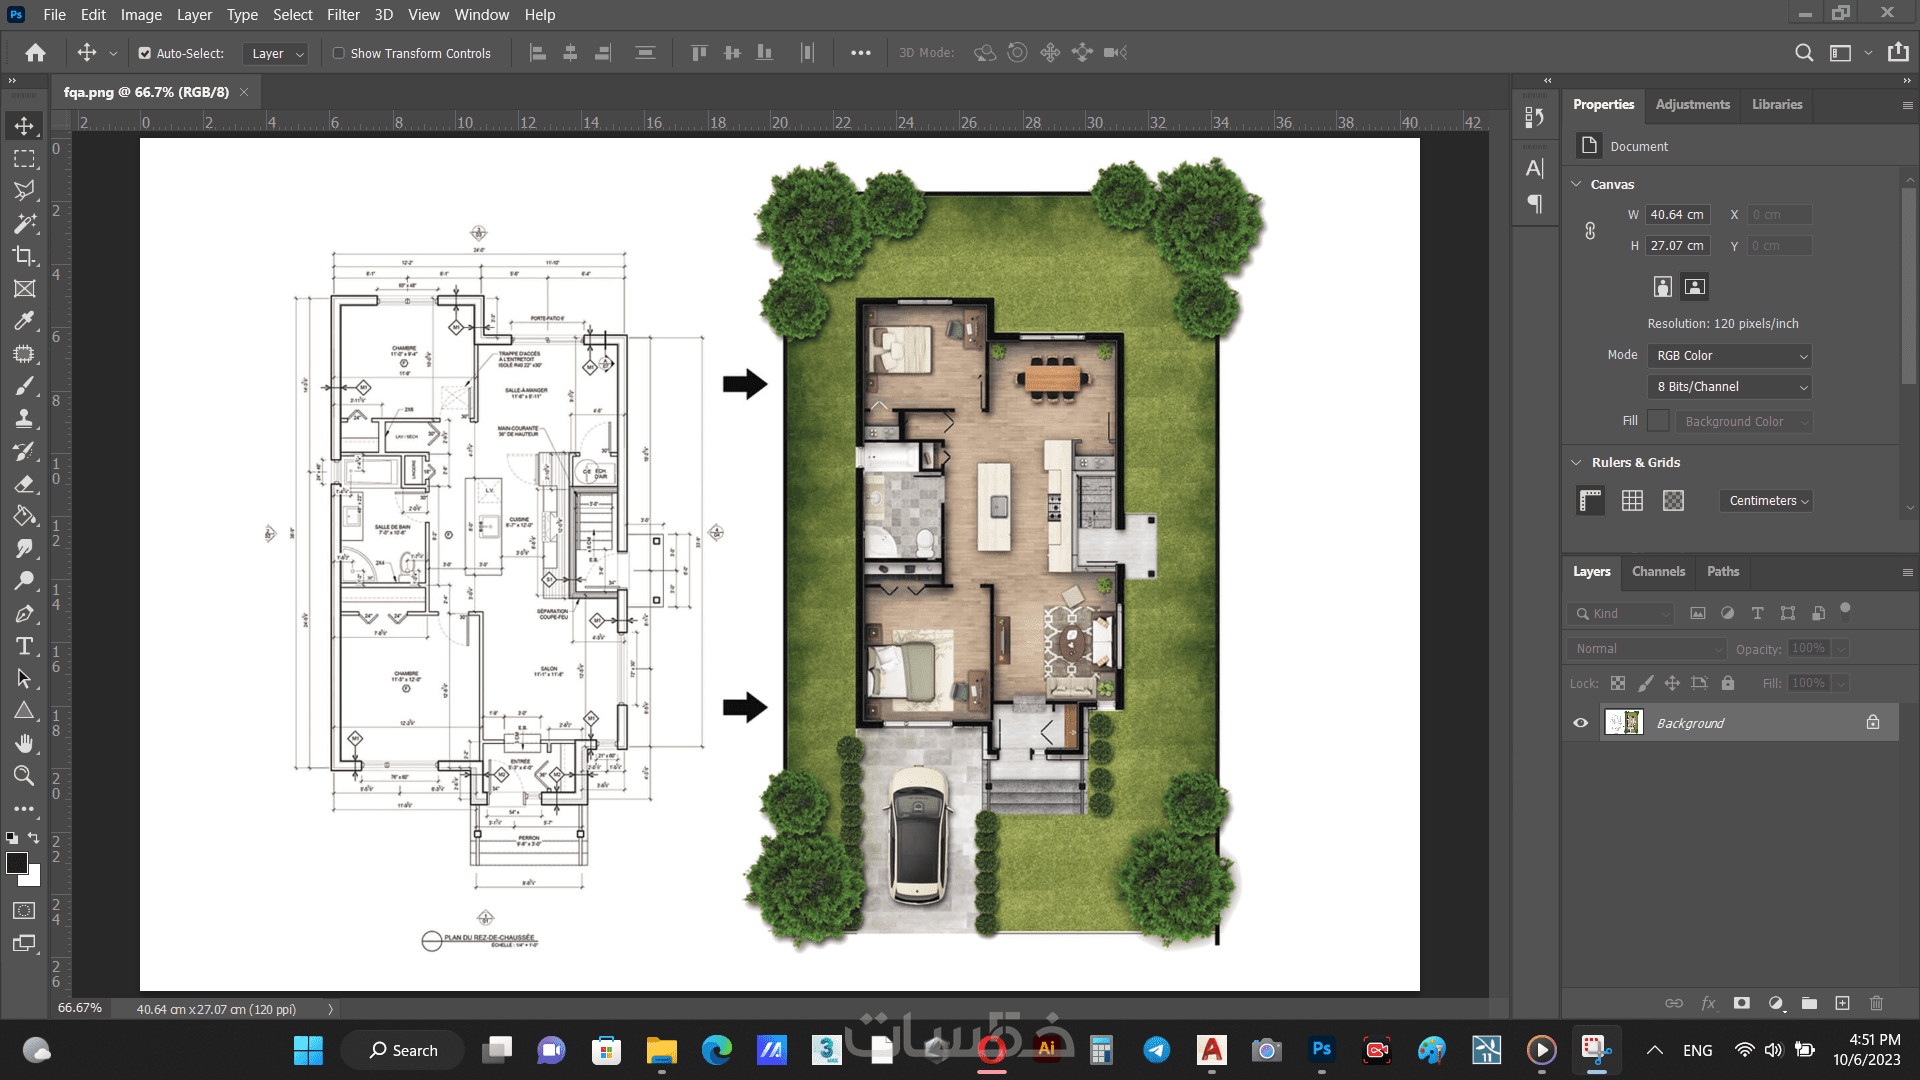
Task: Select the Crop tool
Action: pos(24,256)
